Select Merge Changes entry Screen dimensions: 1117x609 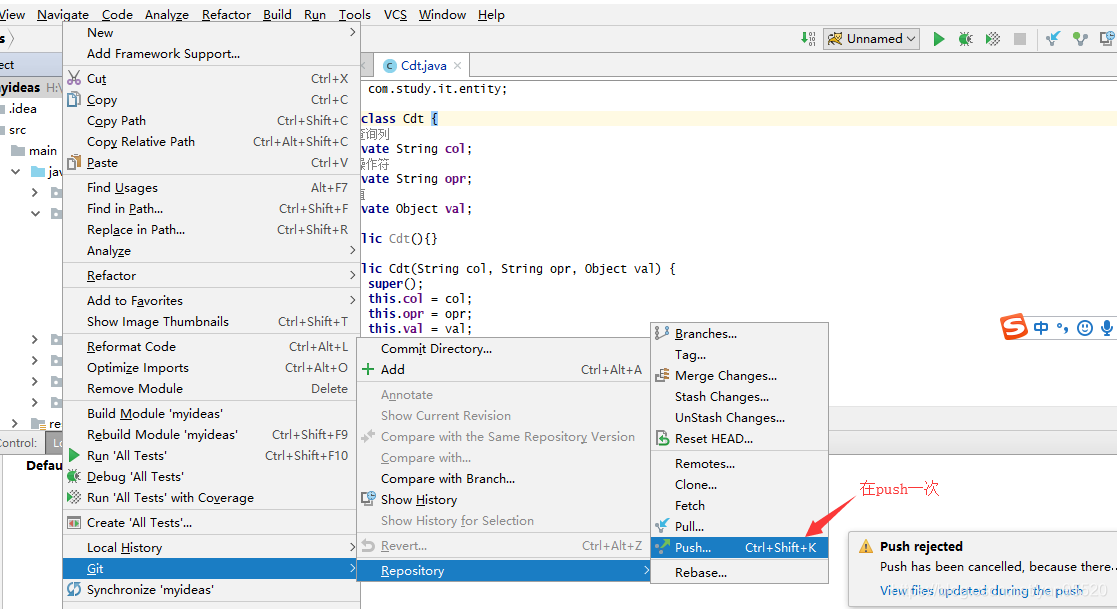739,375
